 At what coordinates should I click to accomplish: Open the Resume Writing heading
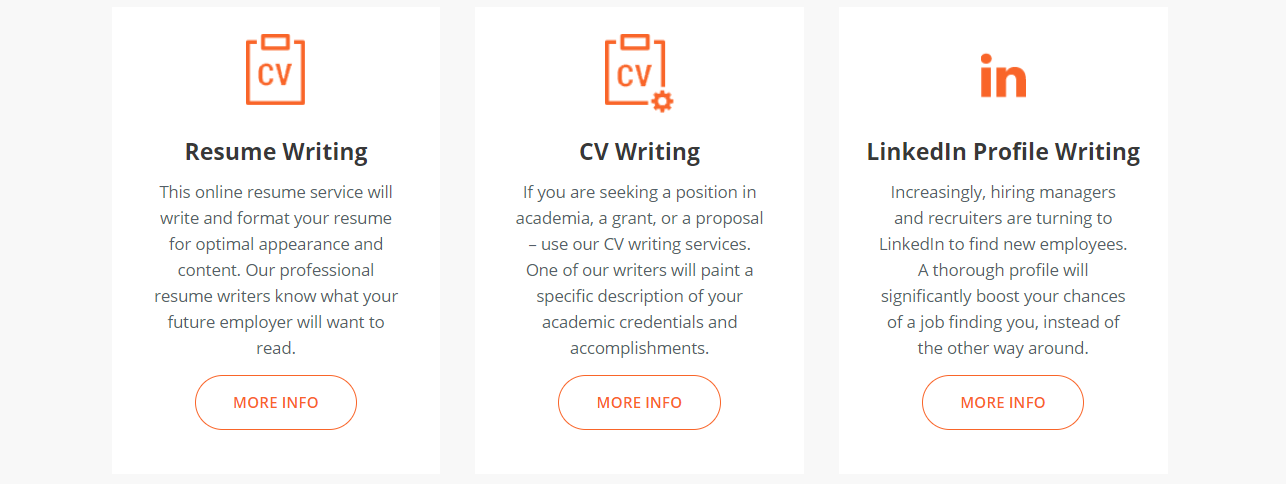pyautogui.click(x=276, y=152)
